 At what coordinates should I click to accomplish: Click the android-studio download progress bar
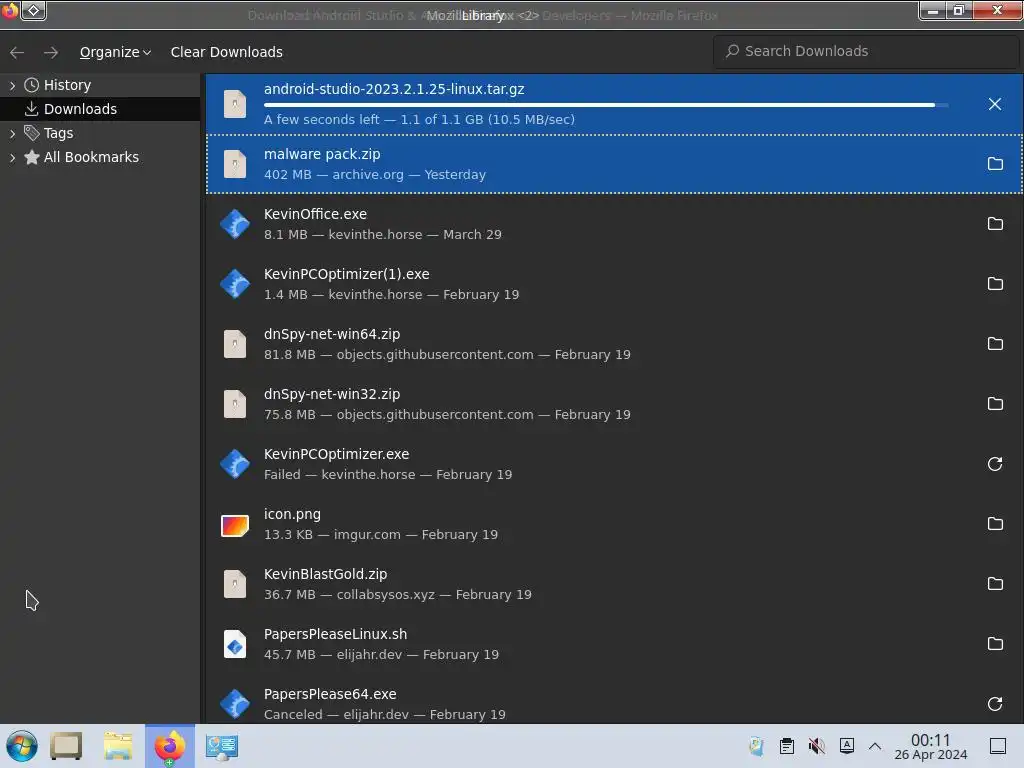[606, 104]
